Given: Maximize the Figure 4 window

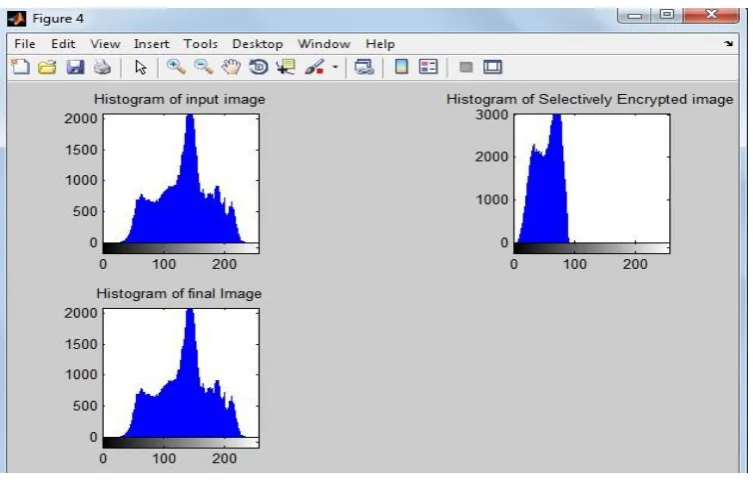Looking at the screenshot, I should 667,15.
